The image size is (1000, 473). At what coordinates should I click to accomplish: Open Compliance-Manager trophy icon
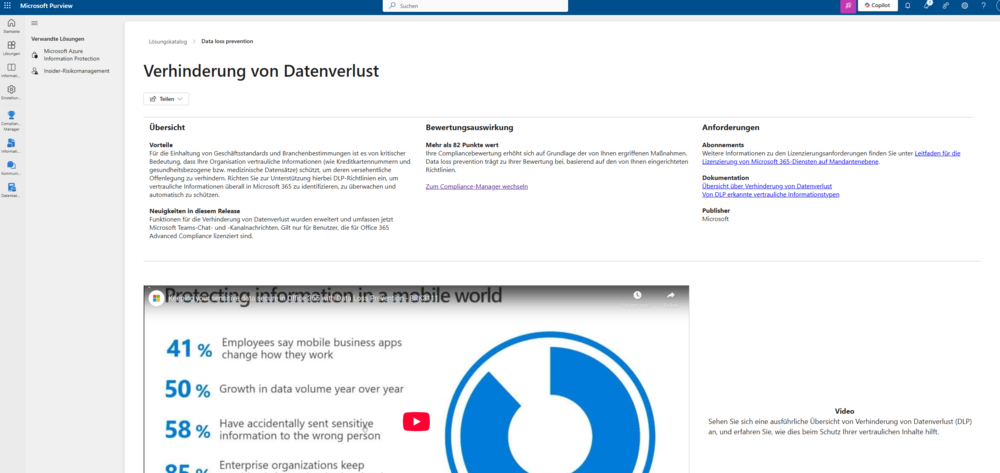11,118
